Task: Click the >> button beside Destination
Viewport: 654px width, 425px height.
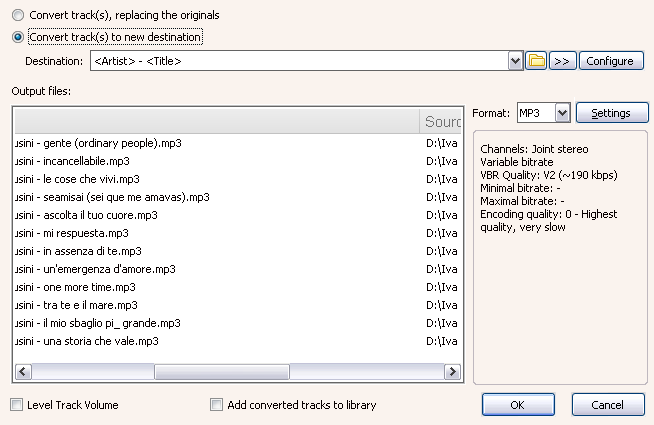Action: [x=563, y=61]
